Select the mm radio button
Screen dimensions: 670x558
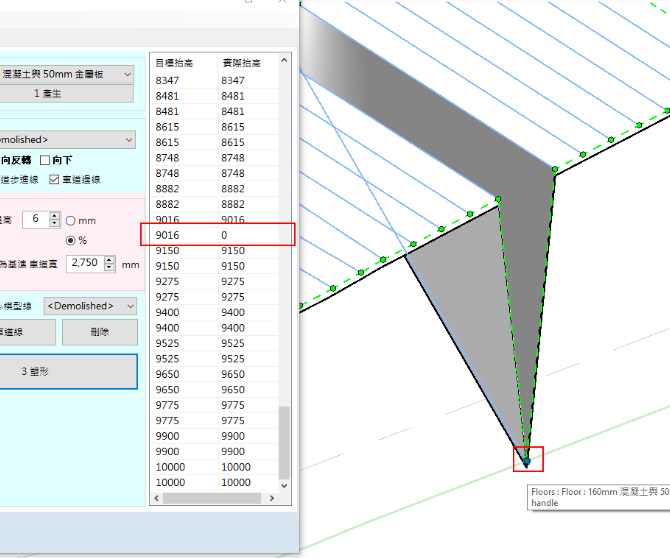point(71,220)
